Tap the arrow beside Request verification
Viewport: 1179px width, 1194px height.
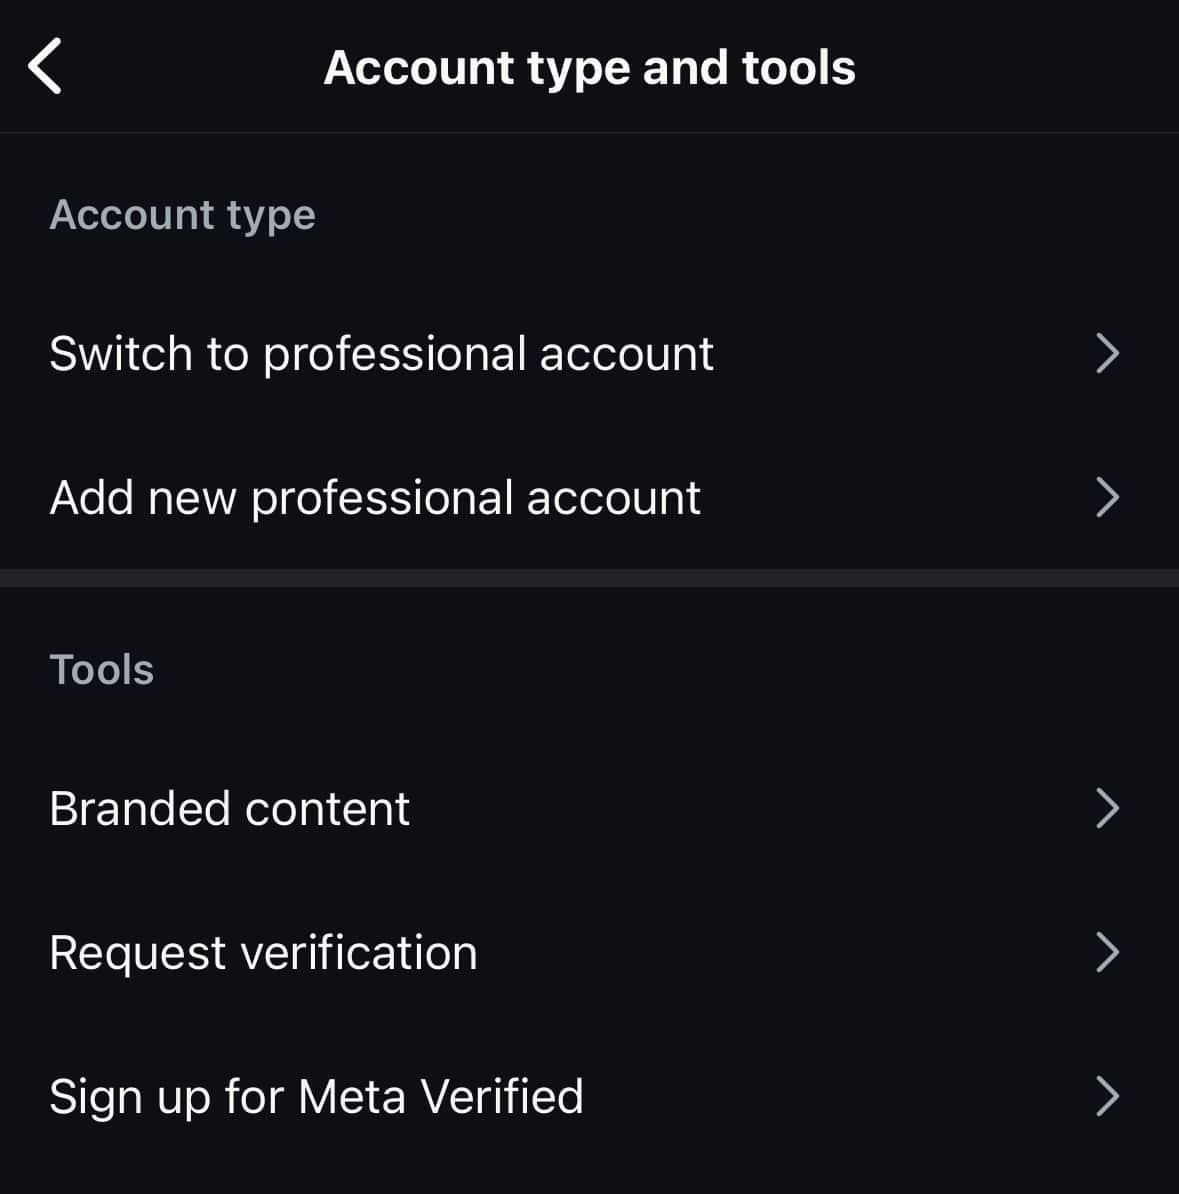1107,953
